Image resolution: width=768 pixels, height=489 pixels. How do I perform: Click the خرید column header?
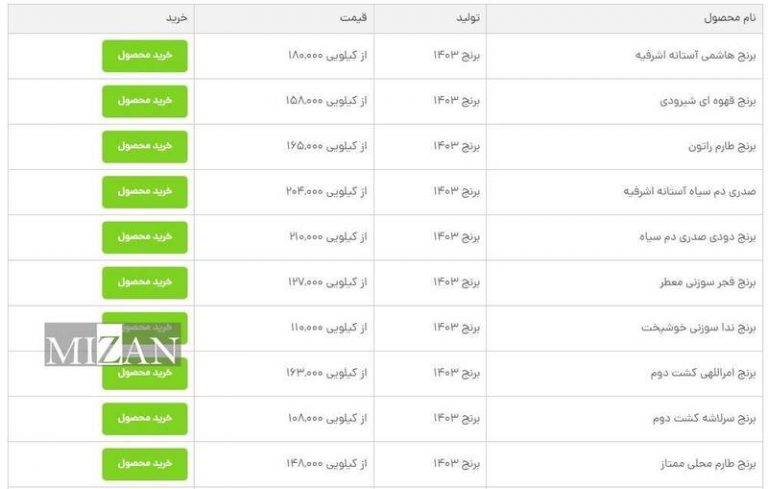coord(176,19)
